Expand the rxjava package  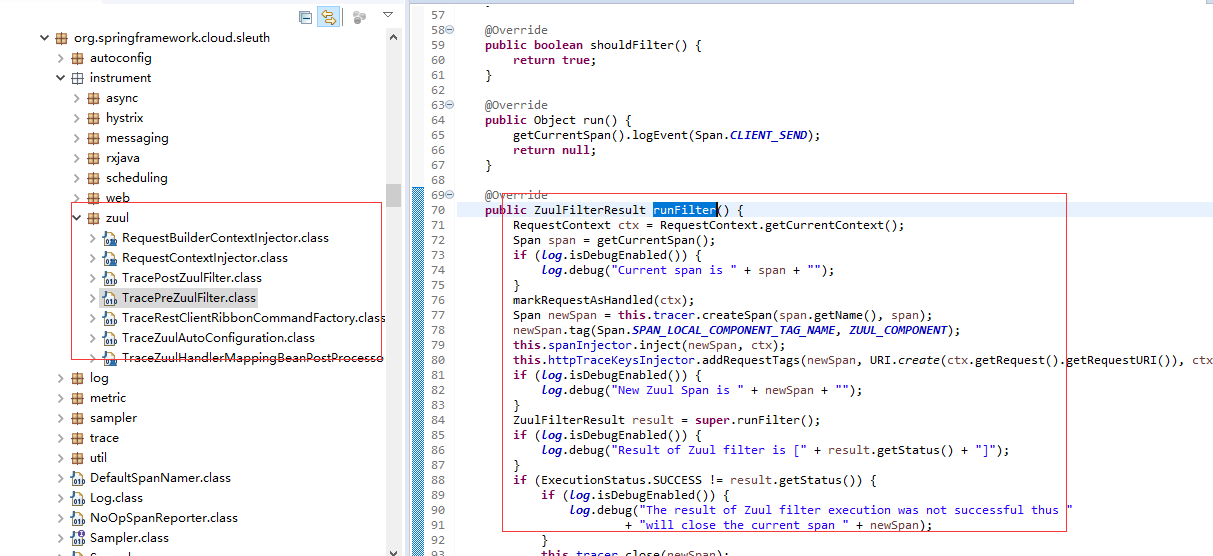pyautogui.click(x=76, y=158)
